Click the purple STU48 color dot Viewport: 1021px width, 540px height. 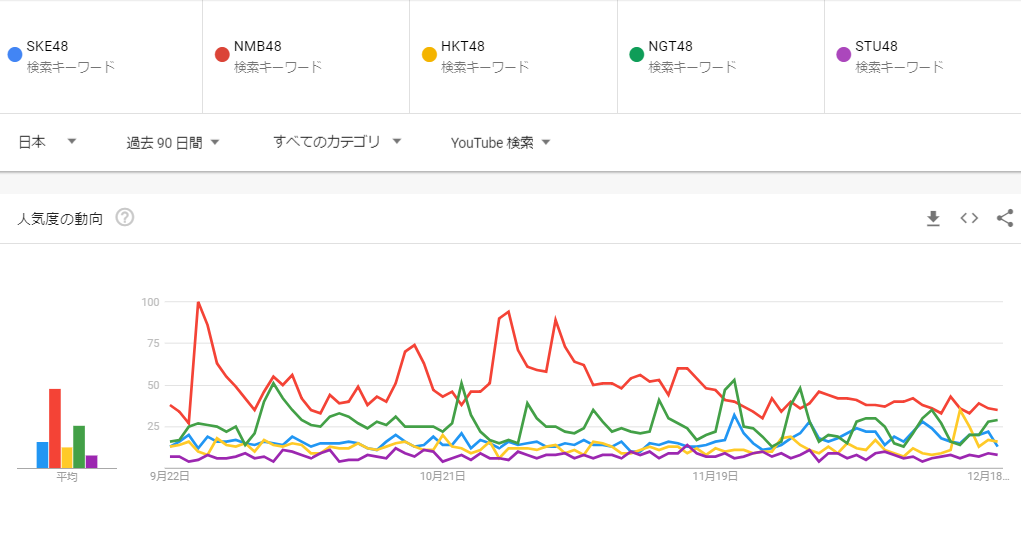click(843, 54)
